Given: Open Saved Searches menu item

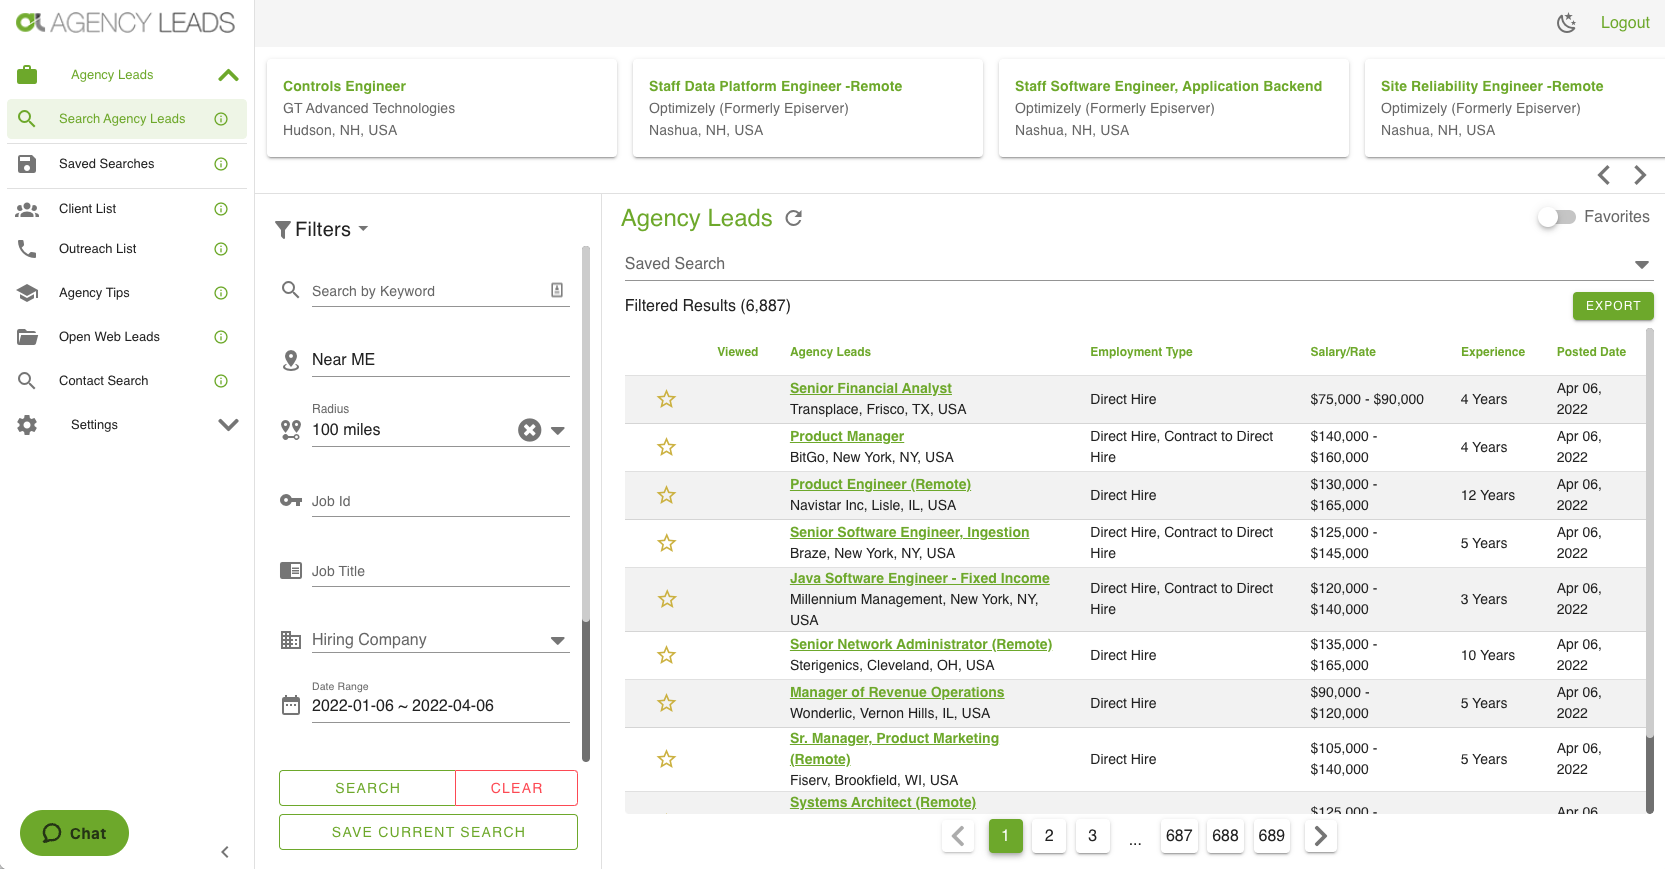Looking at the screenshot, I should tap(127, 164).
